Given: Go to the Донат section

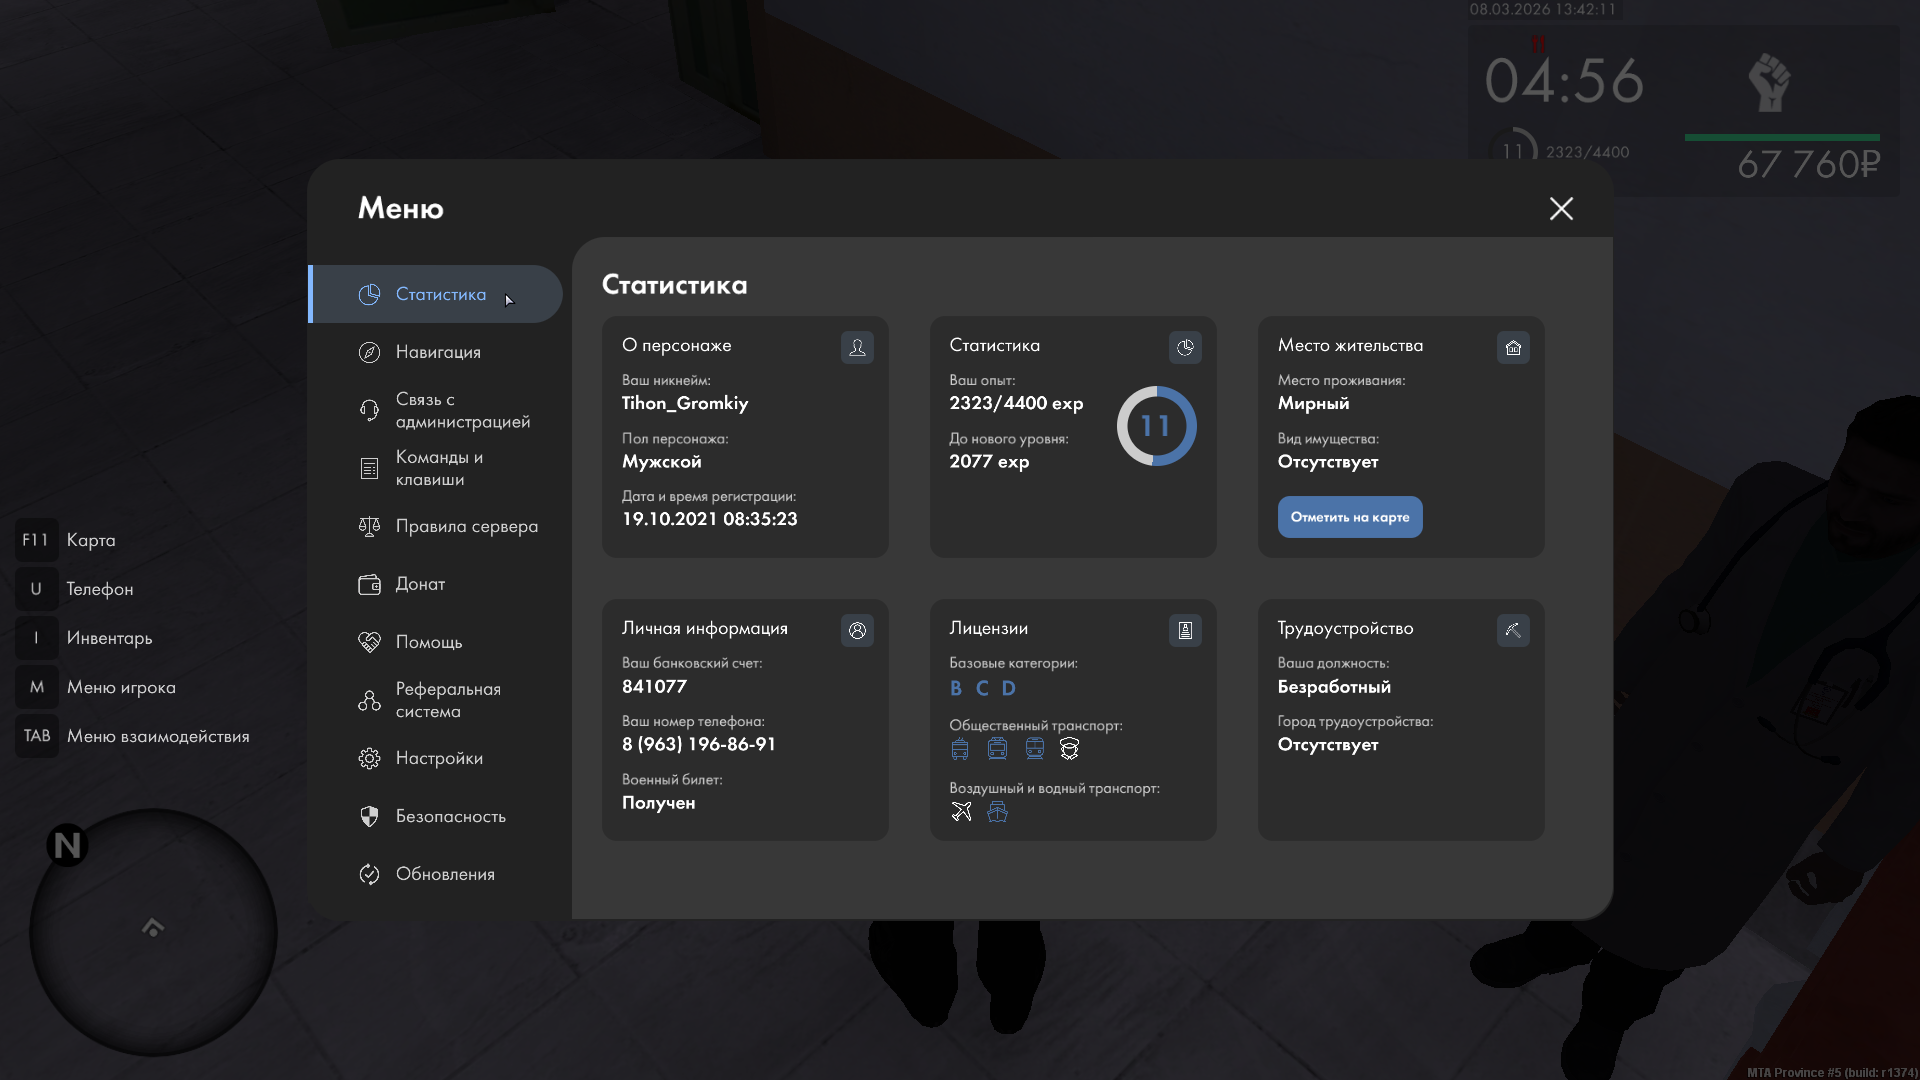Looking at the screenshot, I should 420,584.
